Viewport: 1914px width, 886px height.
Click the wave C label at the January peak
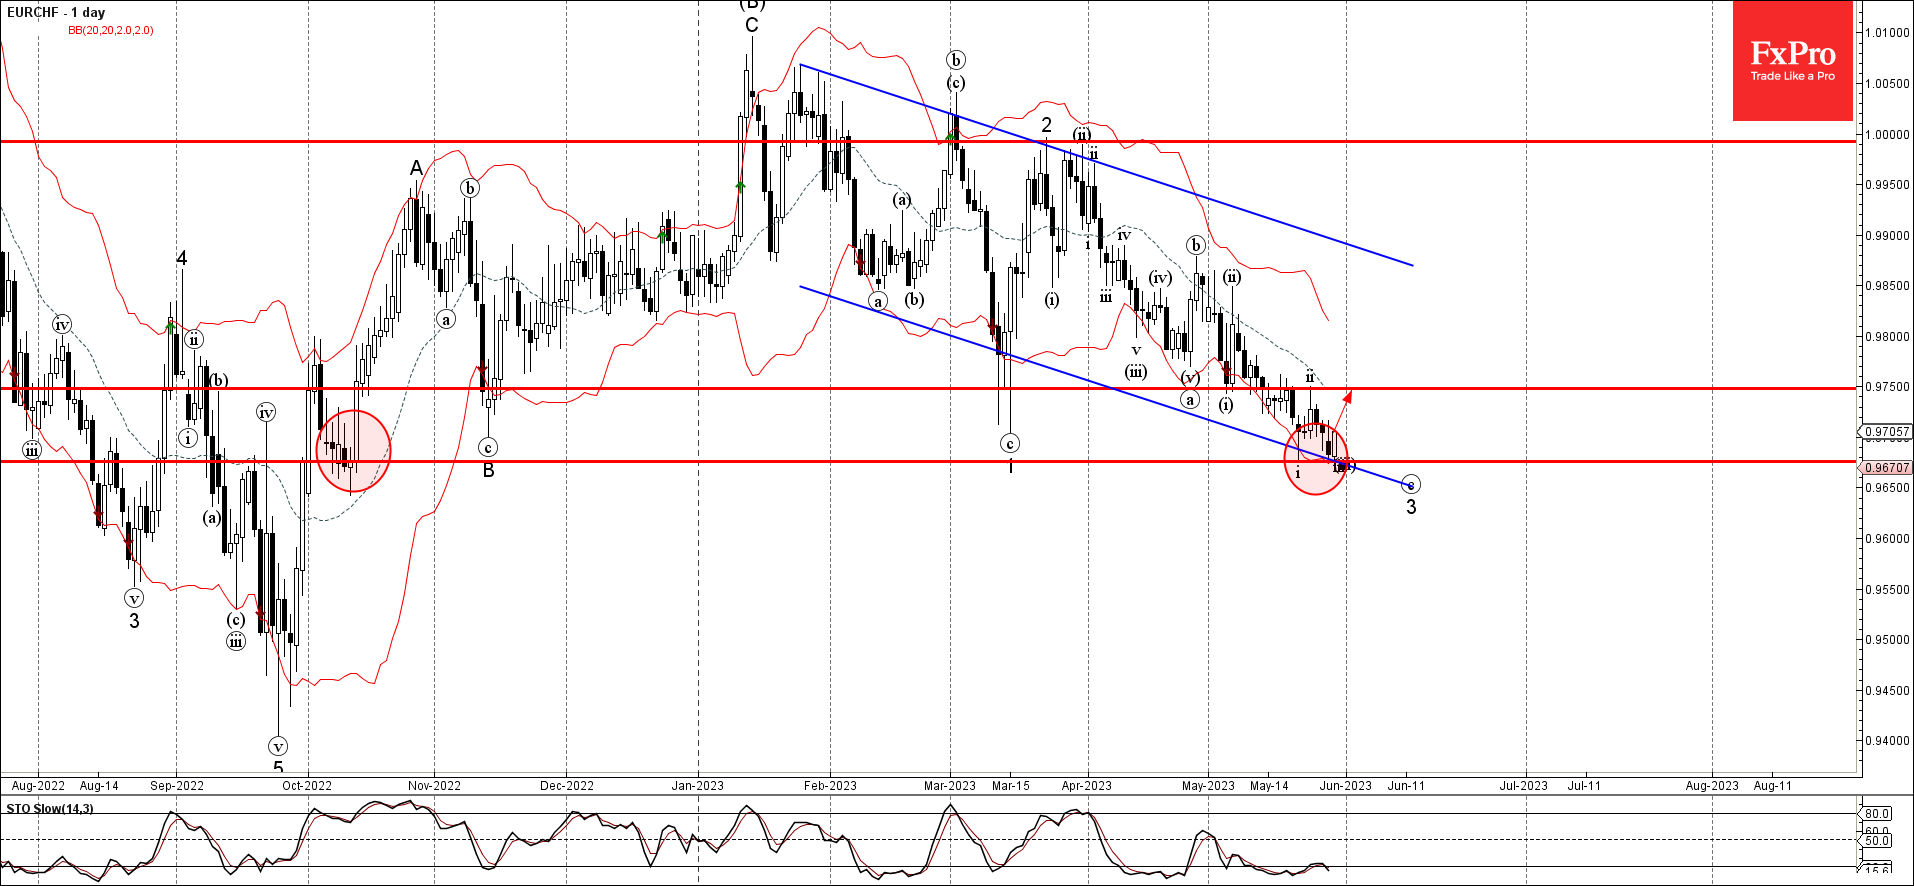(752, 25)
